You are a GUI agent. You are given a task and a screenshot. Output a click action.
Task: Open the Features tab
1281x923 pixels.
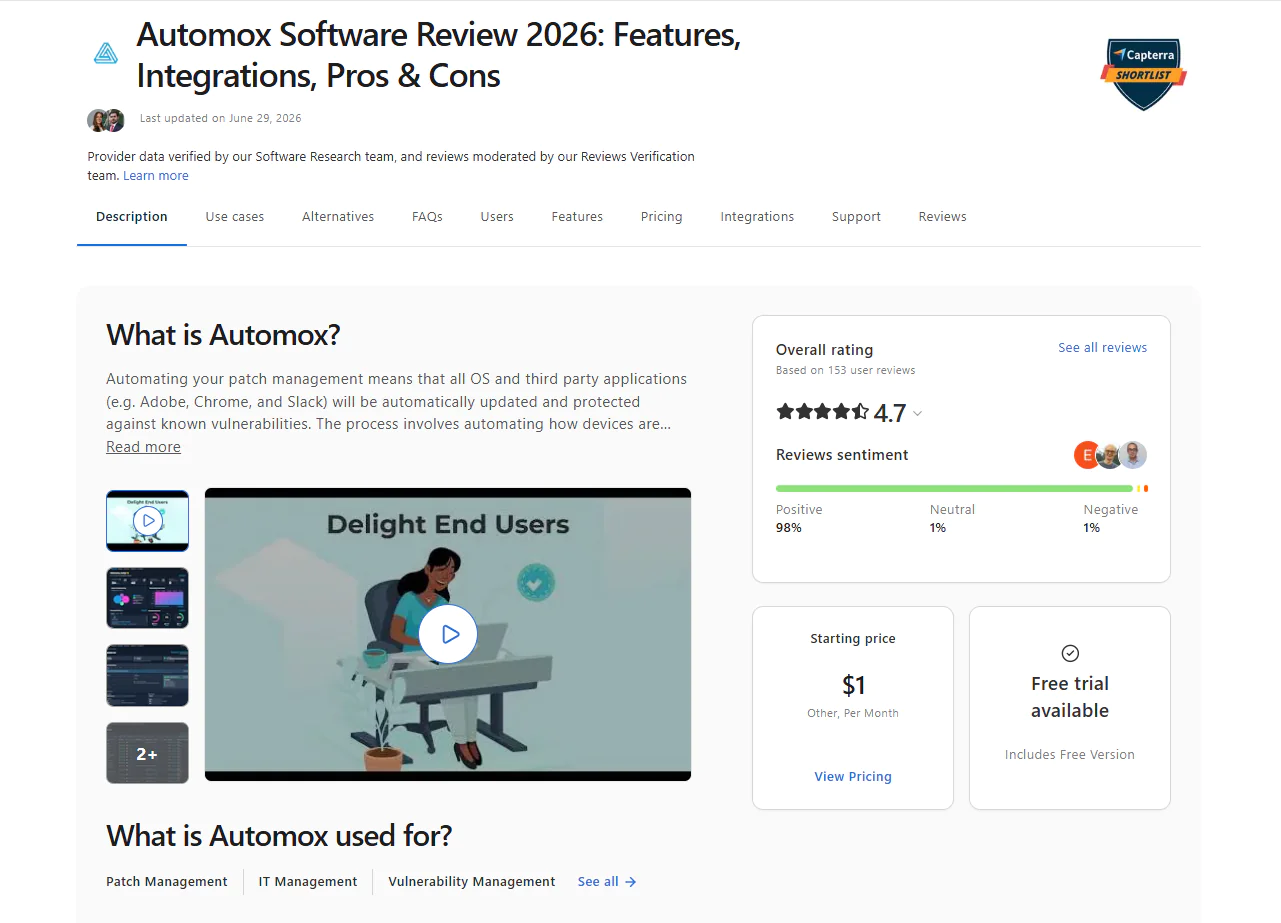577,217
